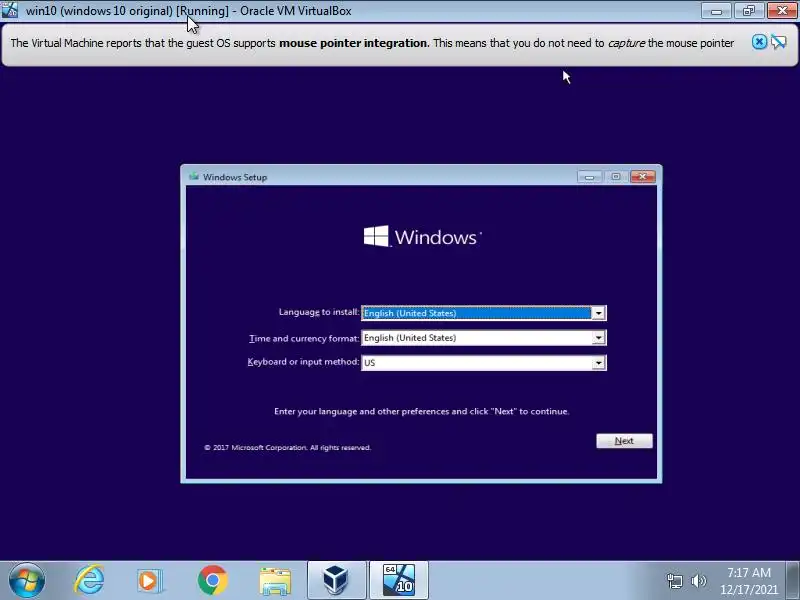
Task: Click the 'Enter your language' instruction text
Action: click(421, 411)
